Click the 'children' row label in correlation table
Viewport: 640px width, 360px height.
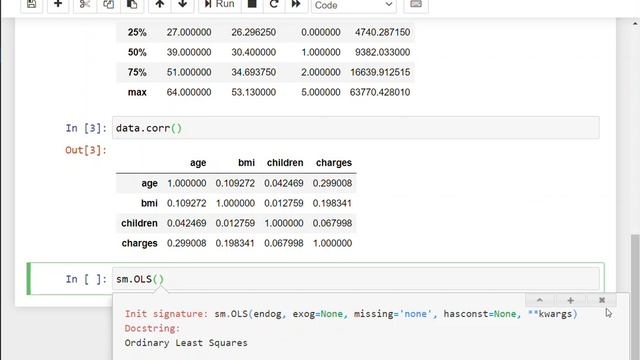point(139,223)
